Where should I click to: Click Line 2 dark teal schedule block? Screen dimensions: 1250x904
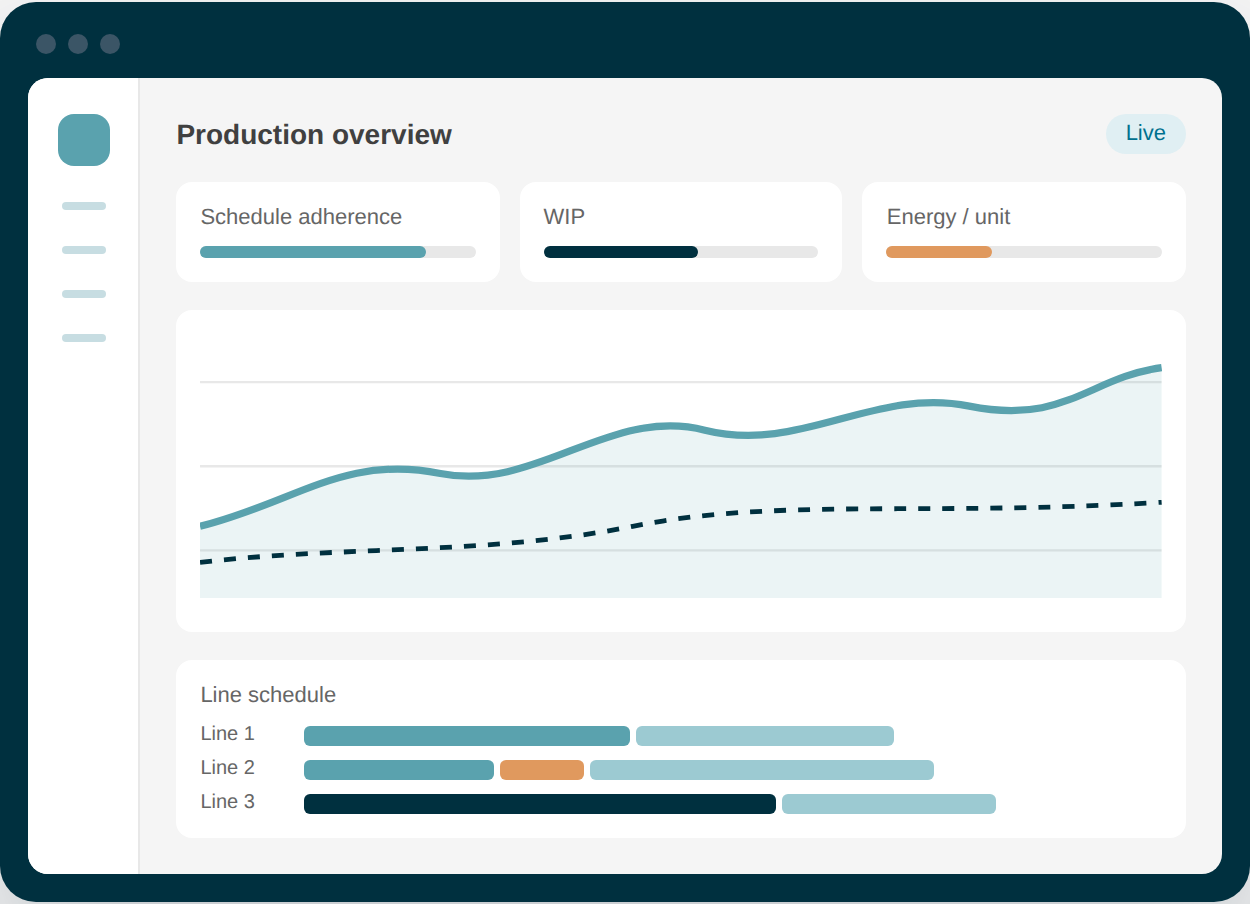click(399, 770)
